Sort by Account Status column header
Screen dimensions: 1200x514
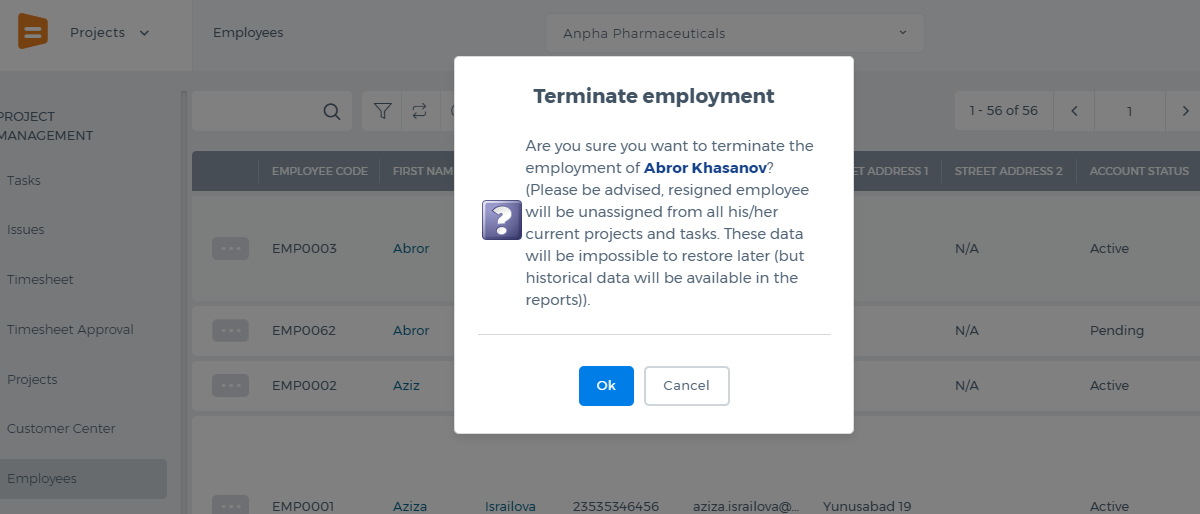(1139, 171)
